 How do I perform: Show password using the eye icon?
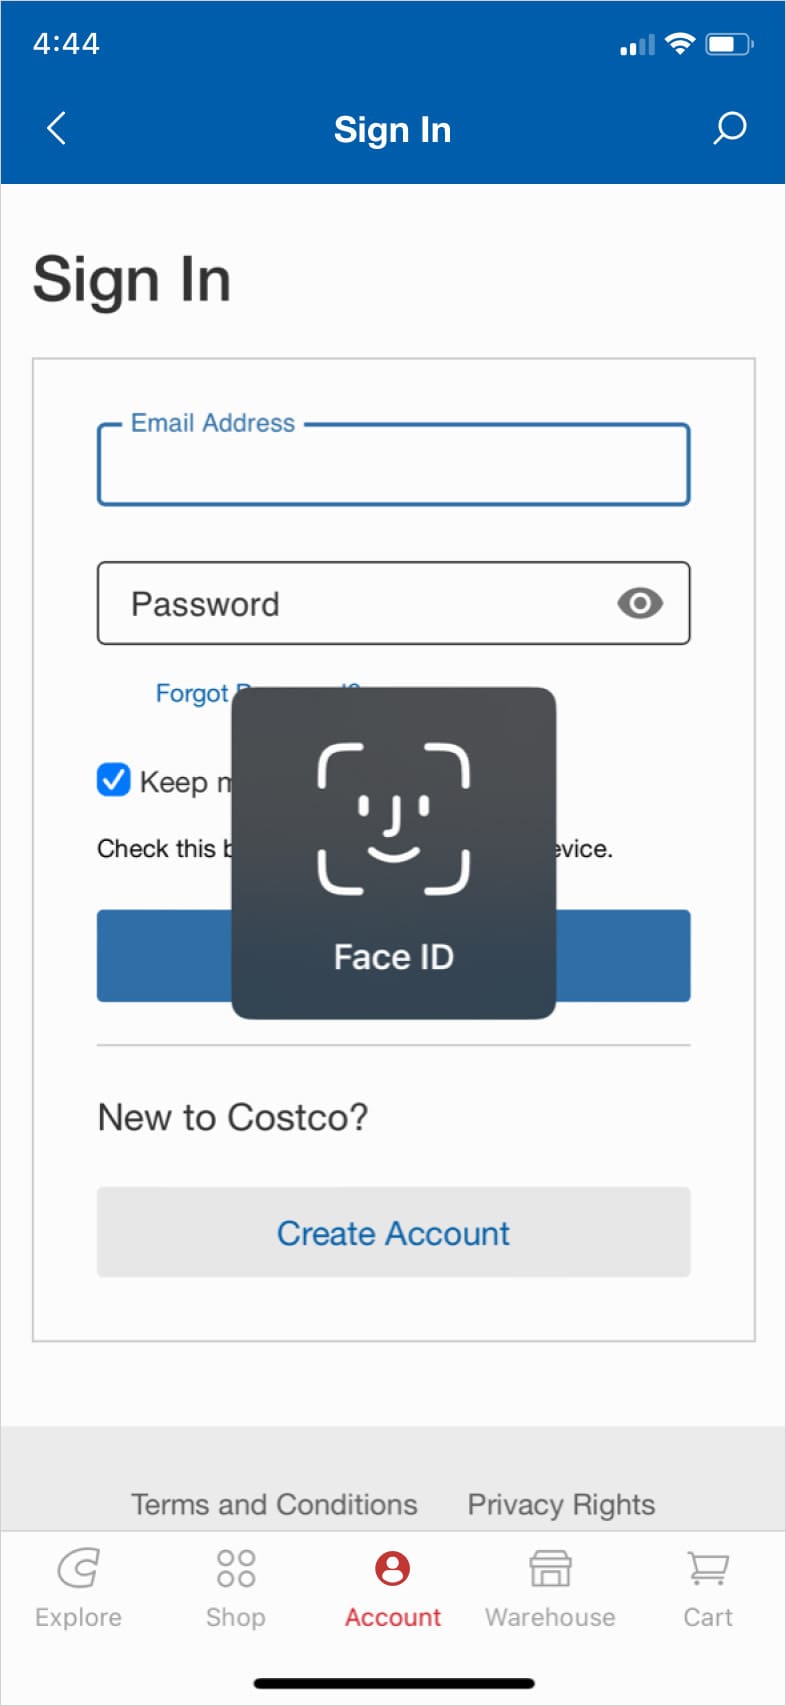click(x=640, y=603)
